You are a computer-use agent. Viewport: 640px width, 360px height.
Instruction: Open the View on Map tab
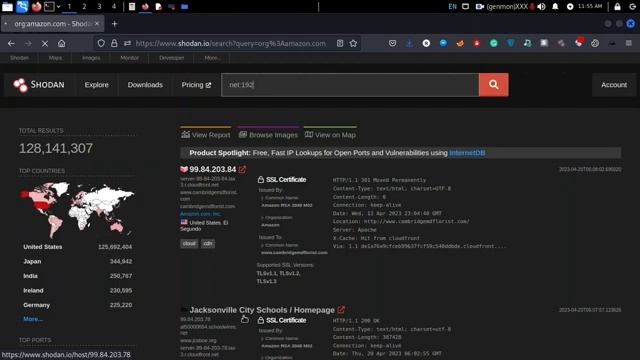330,135
